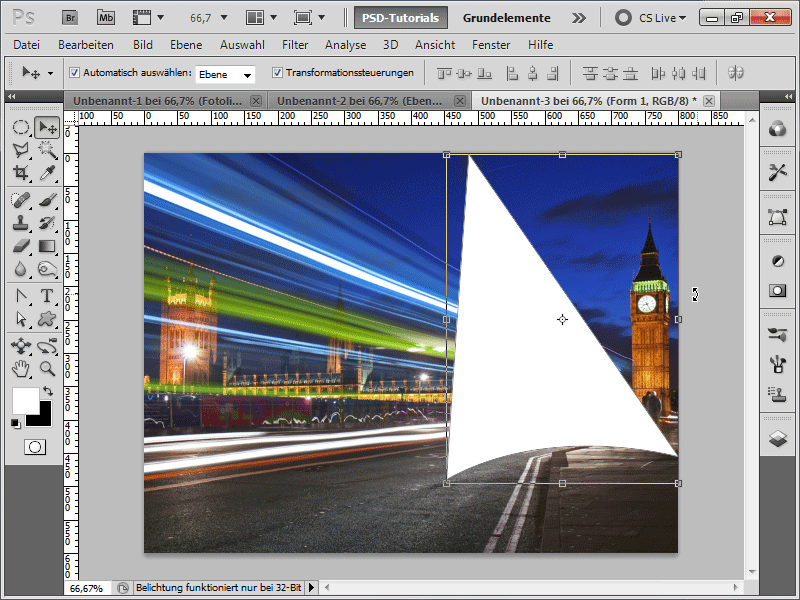
Task: Open the 'Ebene' auto-select dropdown
Action: [x=225, y=74]
